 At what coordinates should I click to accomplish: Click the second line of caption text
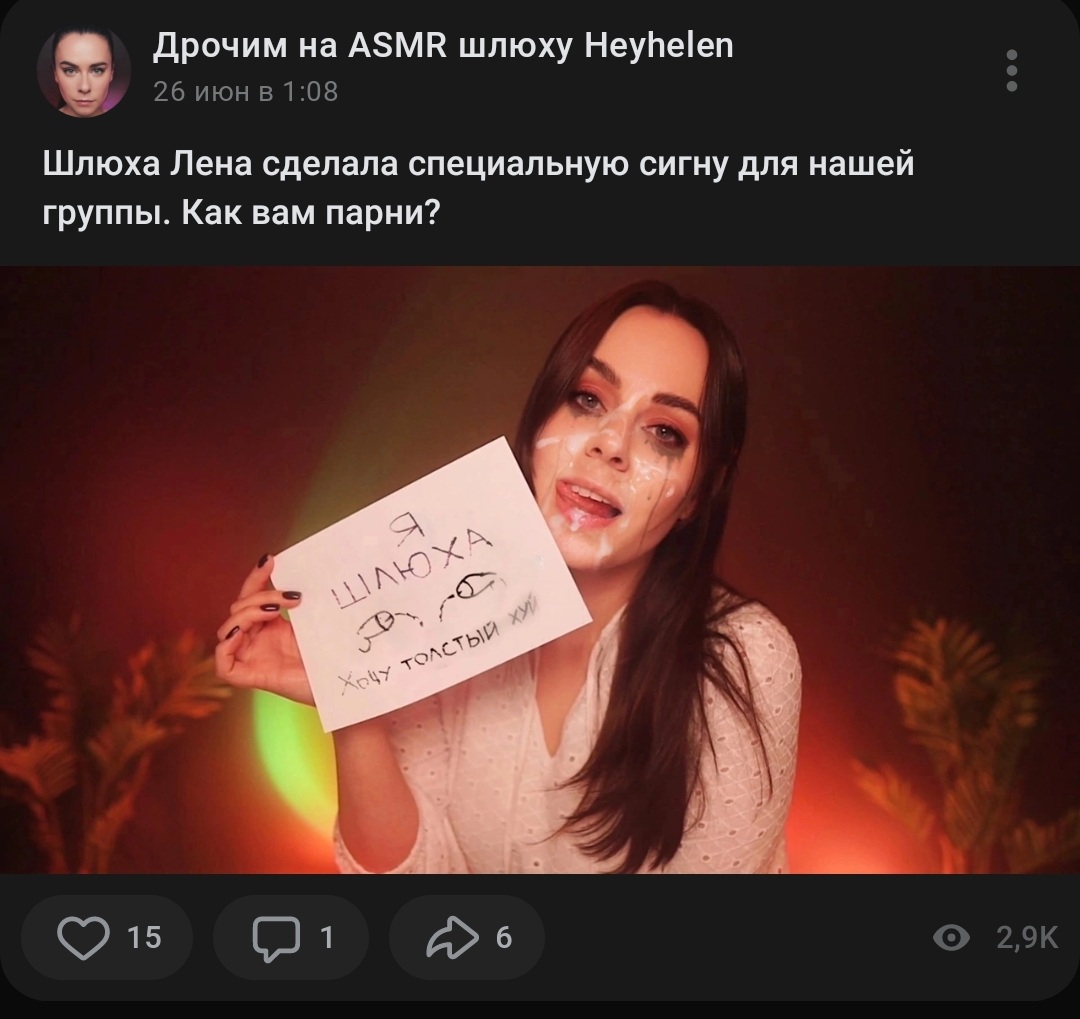(x=241, y=213)
